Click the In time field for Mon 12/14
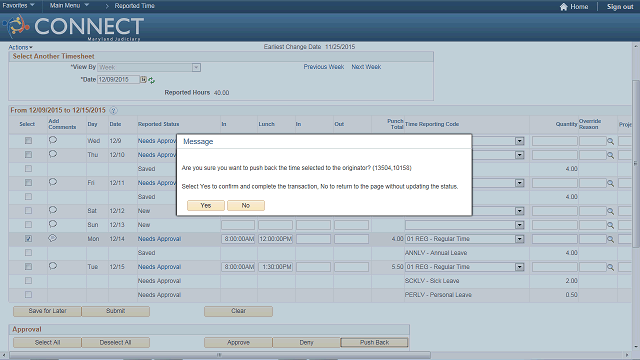The image size is (640, 360). pos(238,239)
